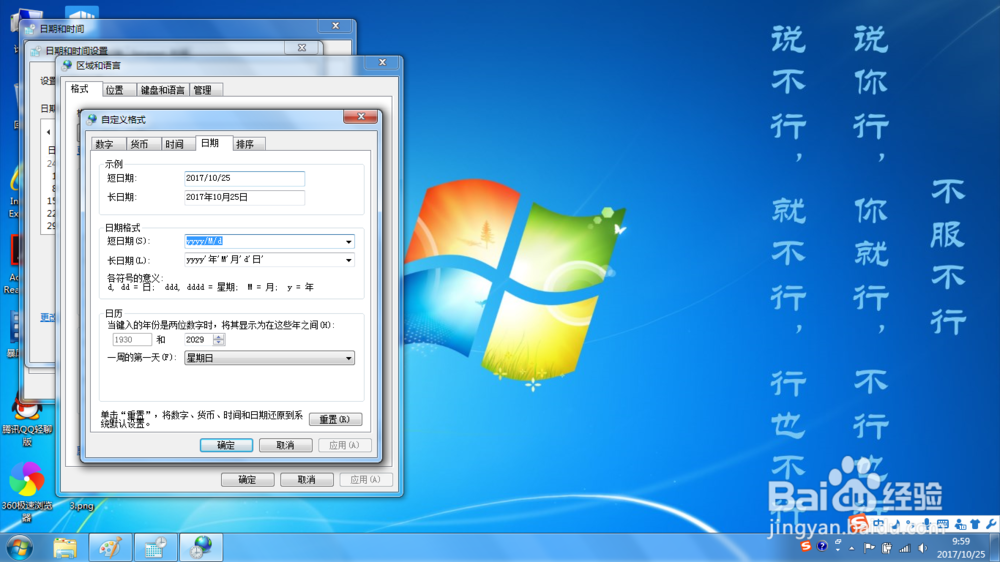1000x562 pixels.
Task: Toggle the moon half-width icon on the IME bar
Action: (x=895, y=524)
